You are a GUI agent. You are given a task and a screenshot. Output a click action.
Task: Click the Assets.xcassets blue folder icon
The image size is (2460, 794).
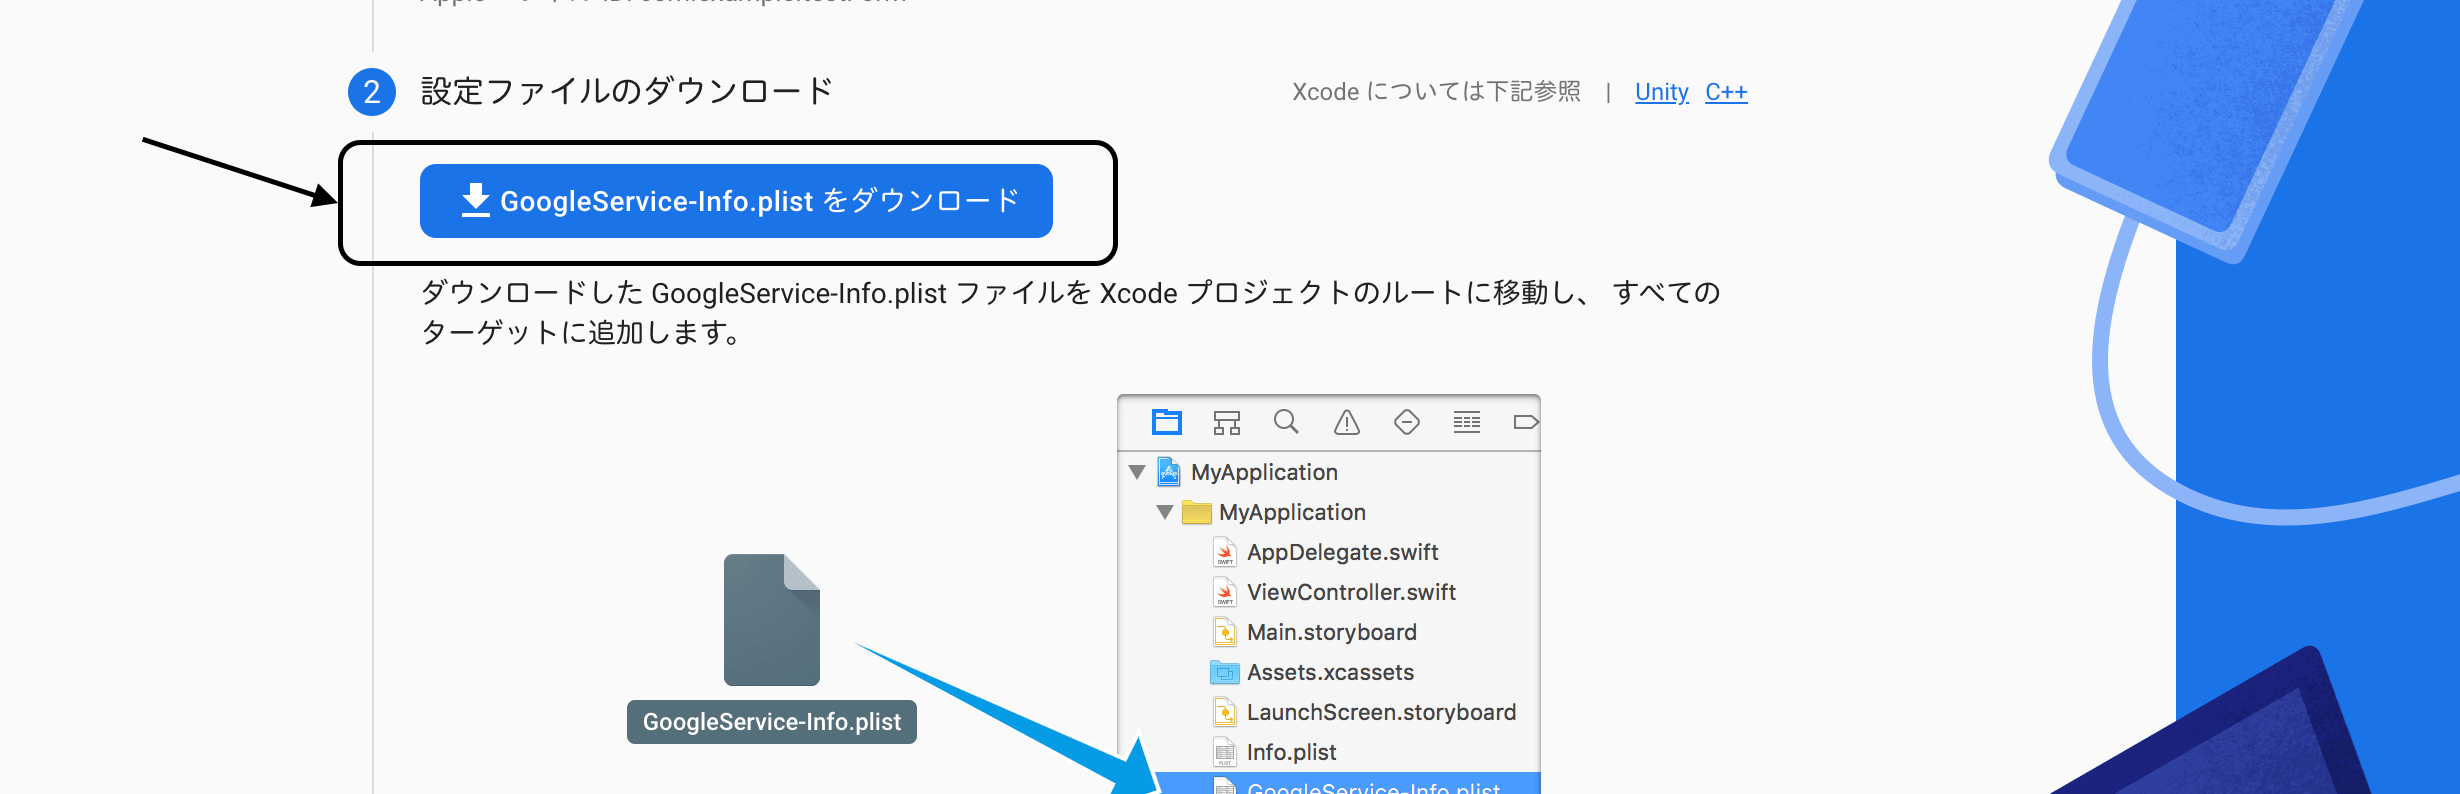[x=1224, y=672]
